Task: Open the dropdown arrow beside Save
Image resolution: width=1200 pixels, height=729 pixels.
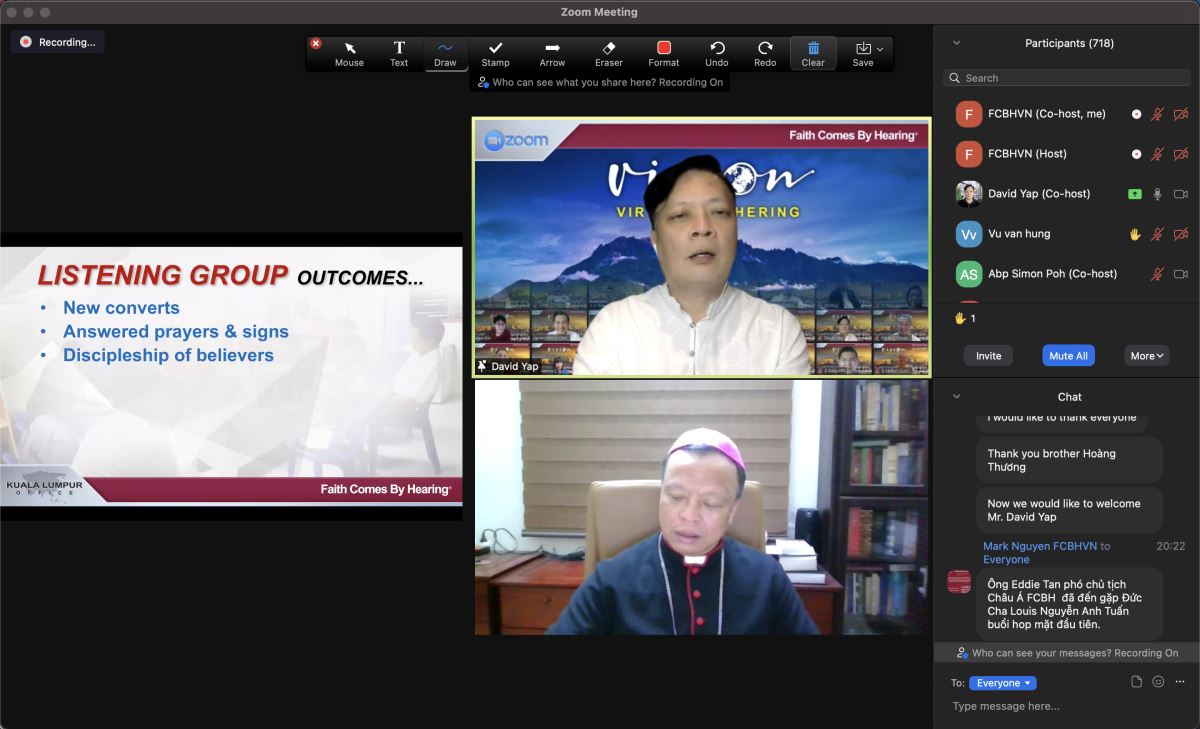Action: point(880,48)
